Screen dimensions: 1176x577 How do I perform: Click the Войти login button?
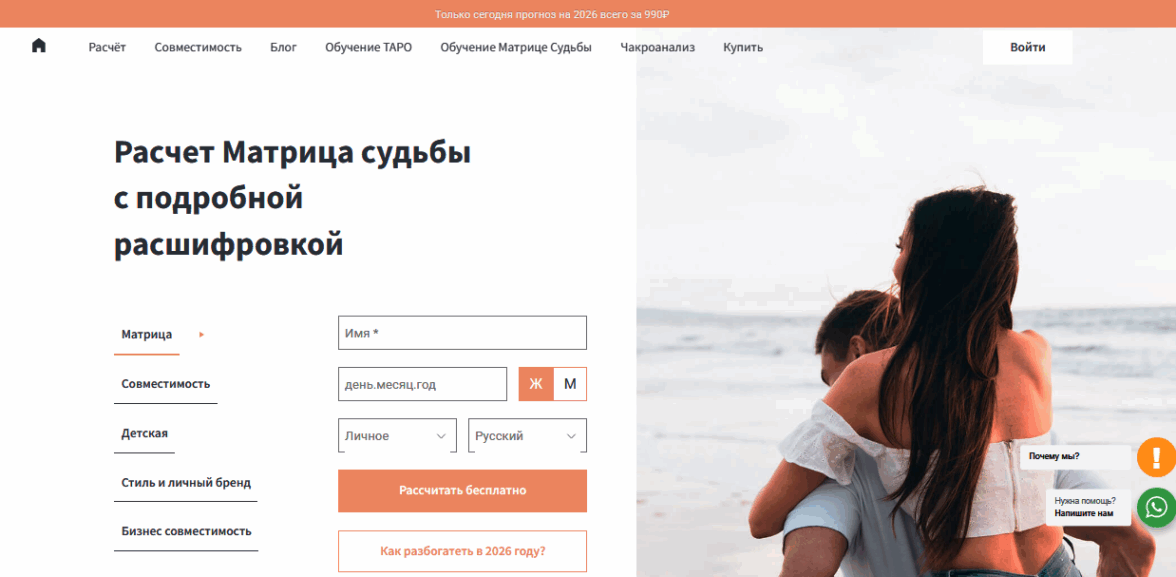1028,47
